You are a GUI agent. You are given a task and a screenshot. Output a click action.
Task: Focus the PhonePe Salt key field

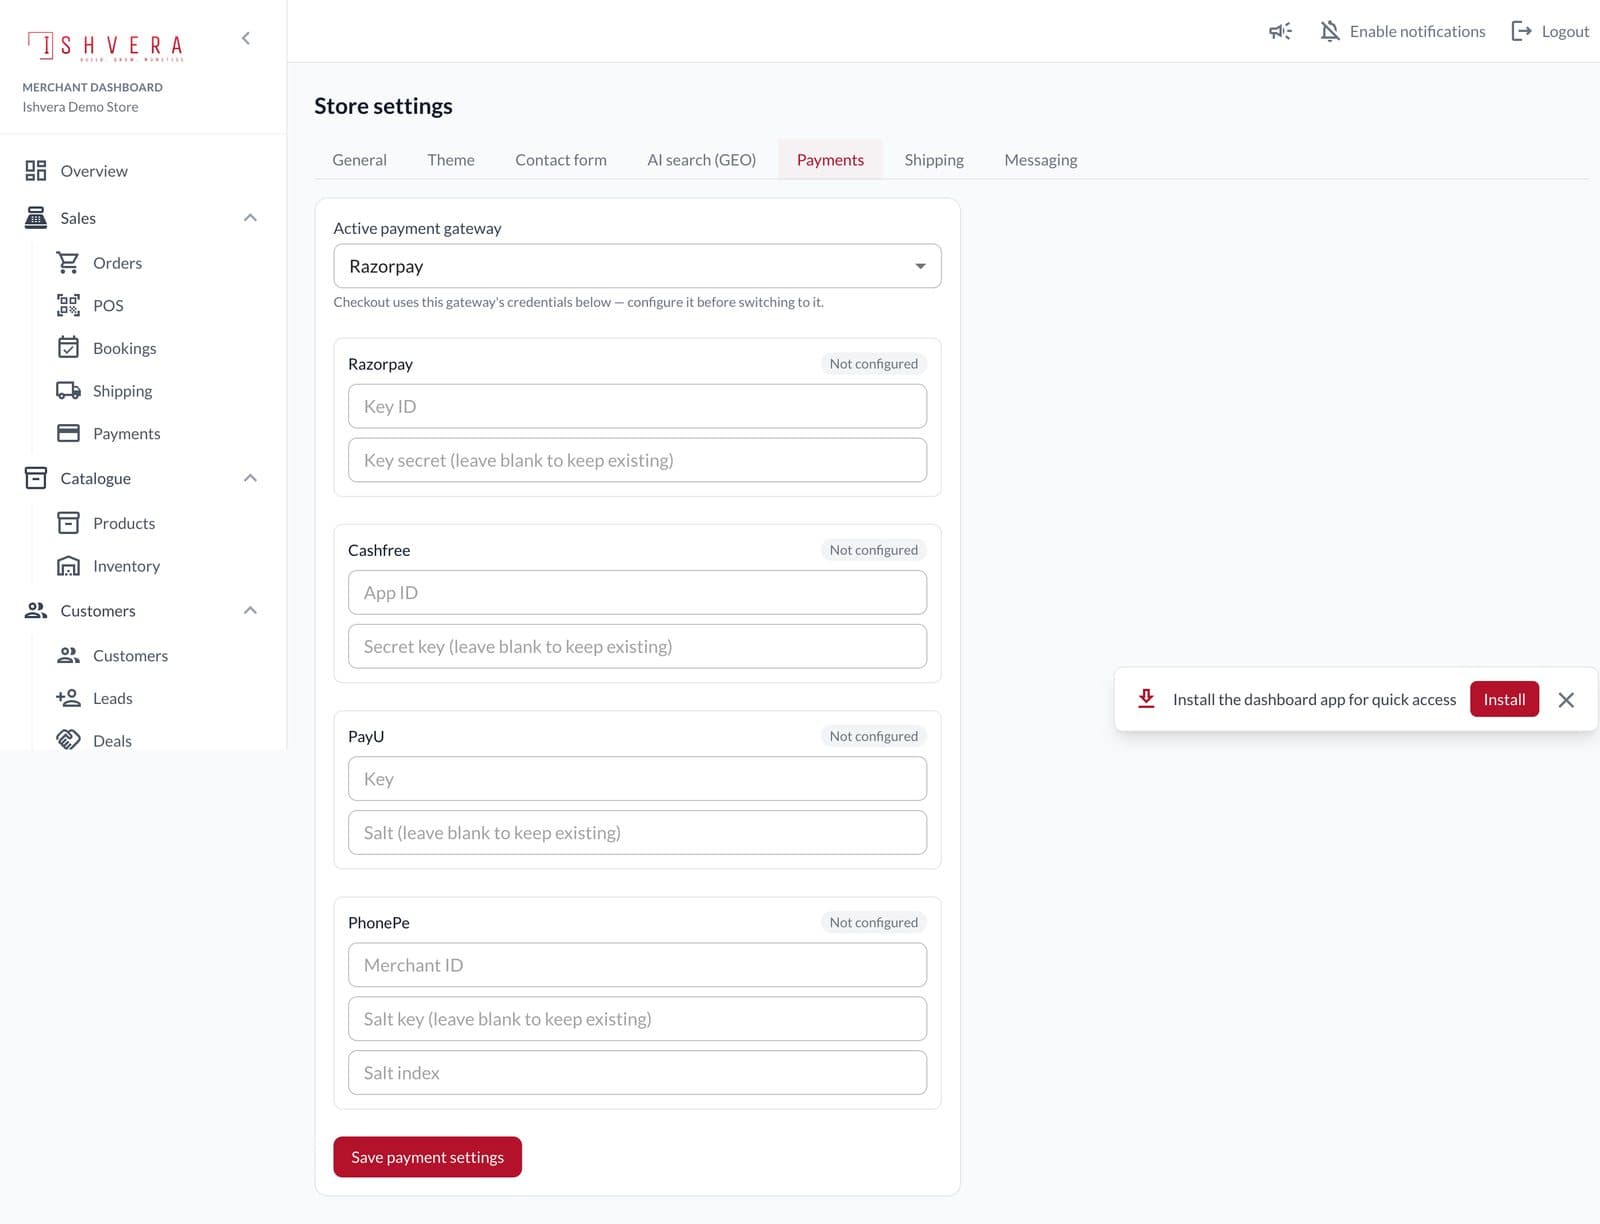pyautogui.click(x=637, y=1019)
